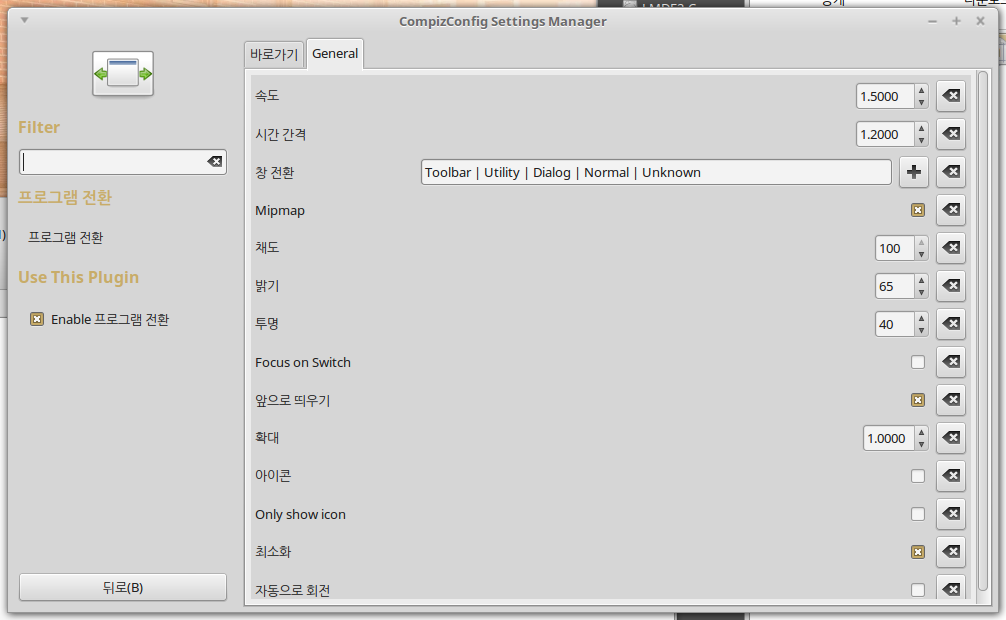This screenshot has width=1006, height=620.
Task: Click the Focus on Switch label
Action: [x=303, y=362]
